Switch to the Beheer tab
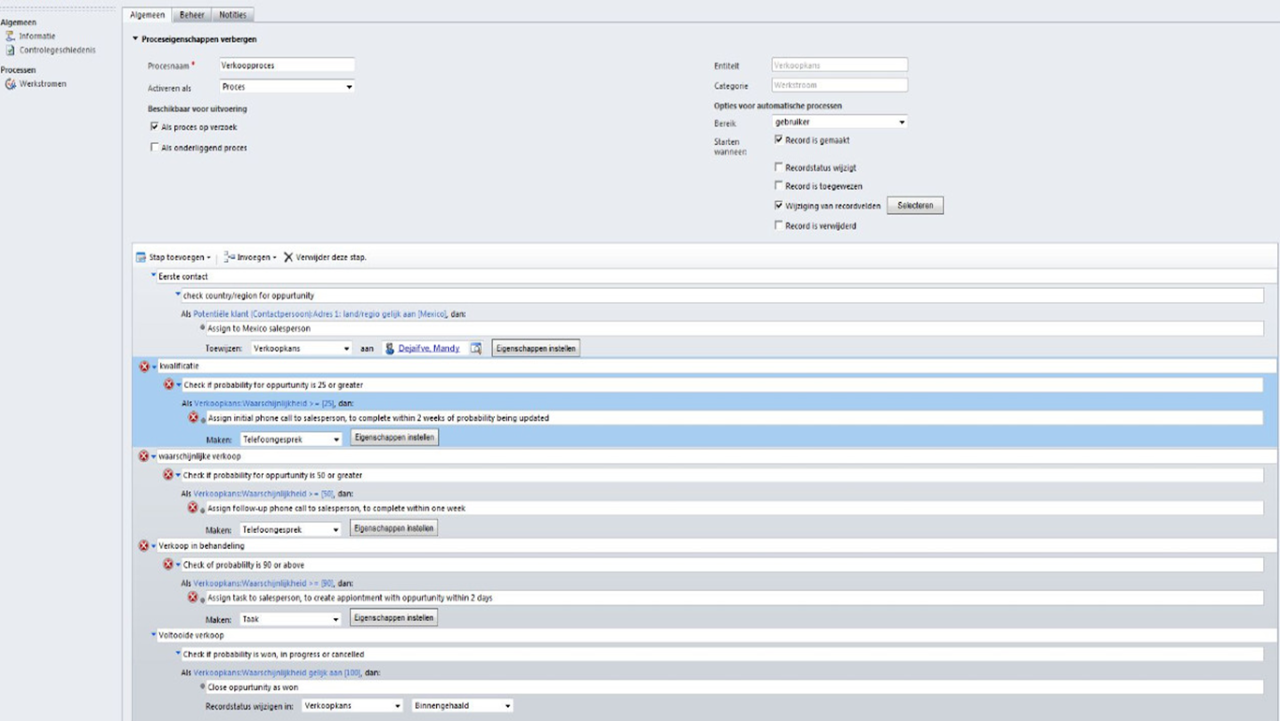This screenshot has width=1280, height=721. tap(191, 15)
